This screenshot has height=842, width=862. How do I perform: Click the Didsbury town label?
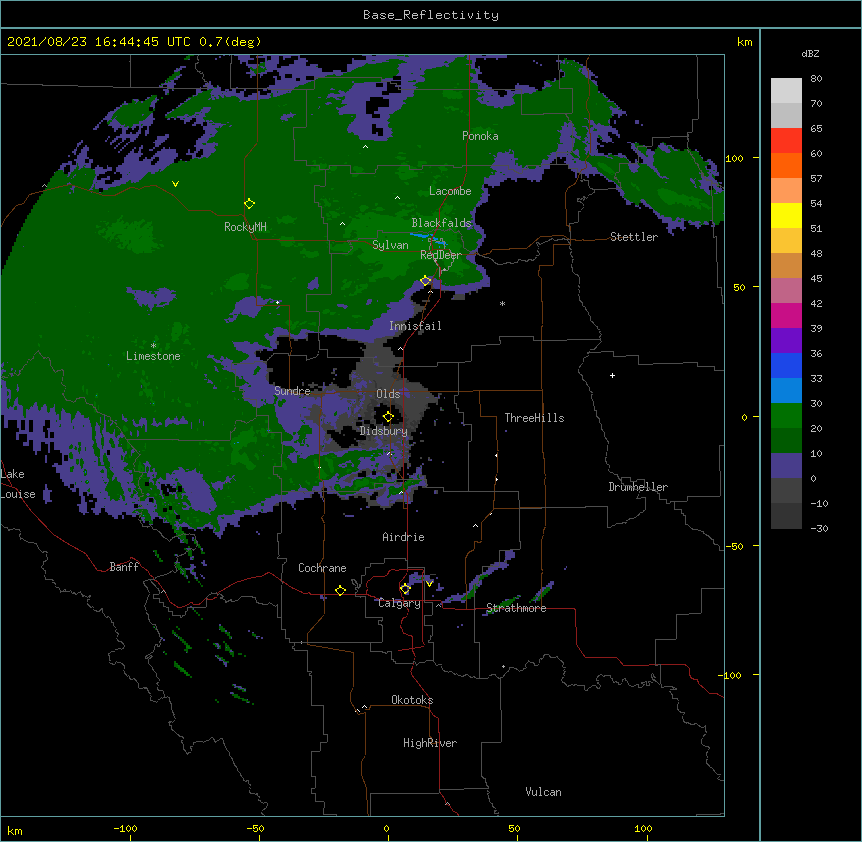click(384, 431)
